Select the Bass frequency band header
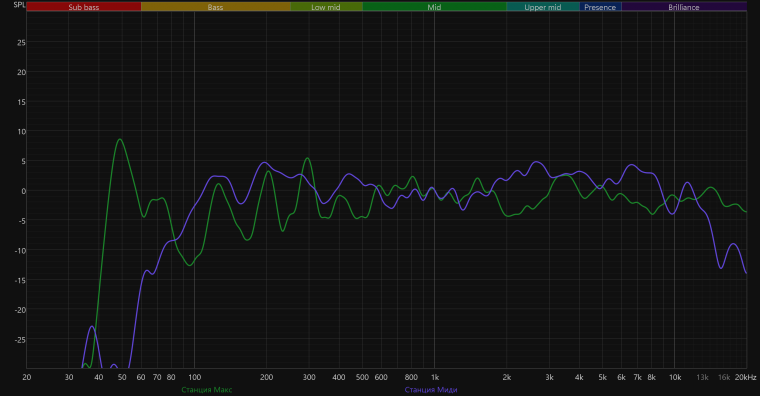Screen dimensions: 760x396 (215, 7)
